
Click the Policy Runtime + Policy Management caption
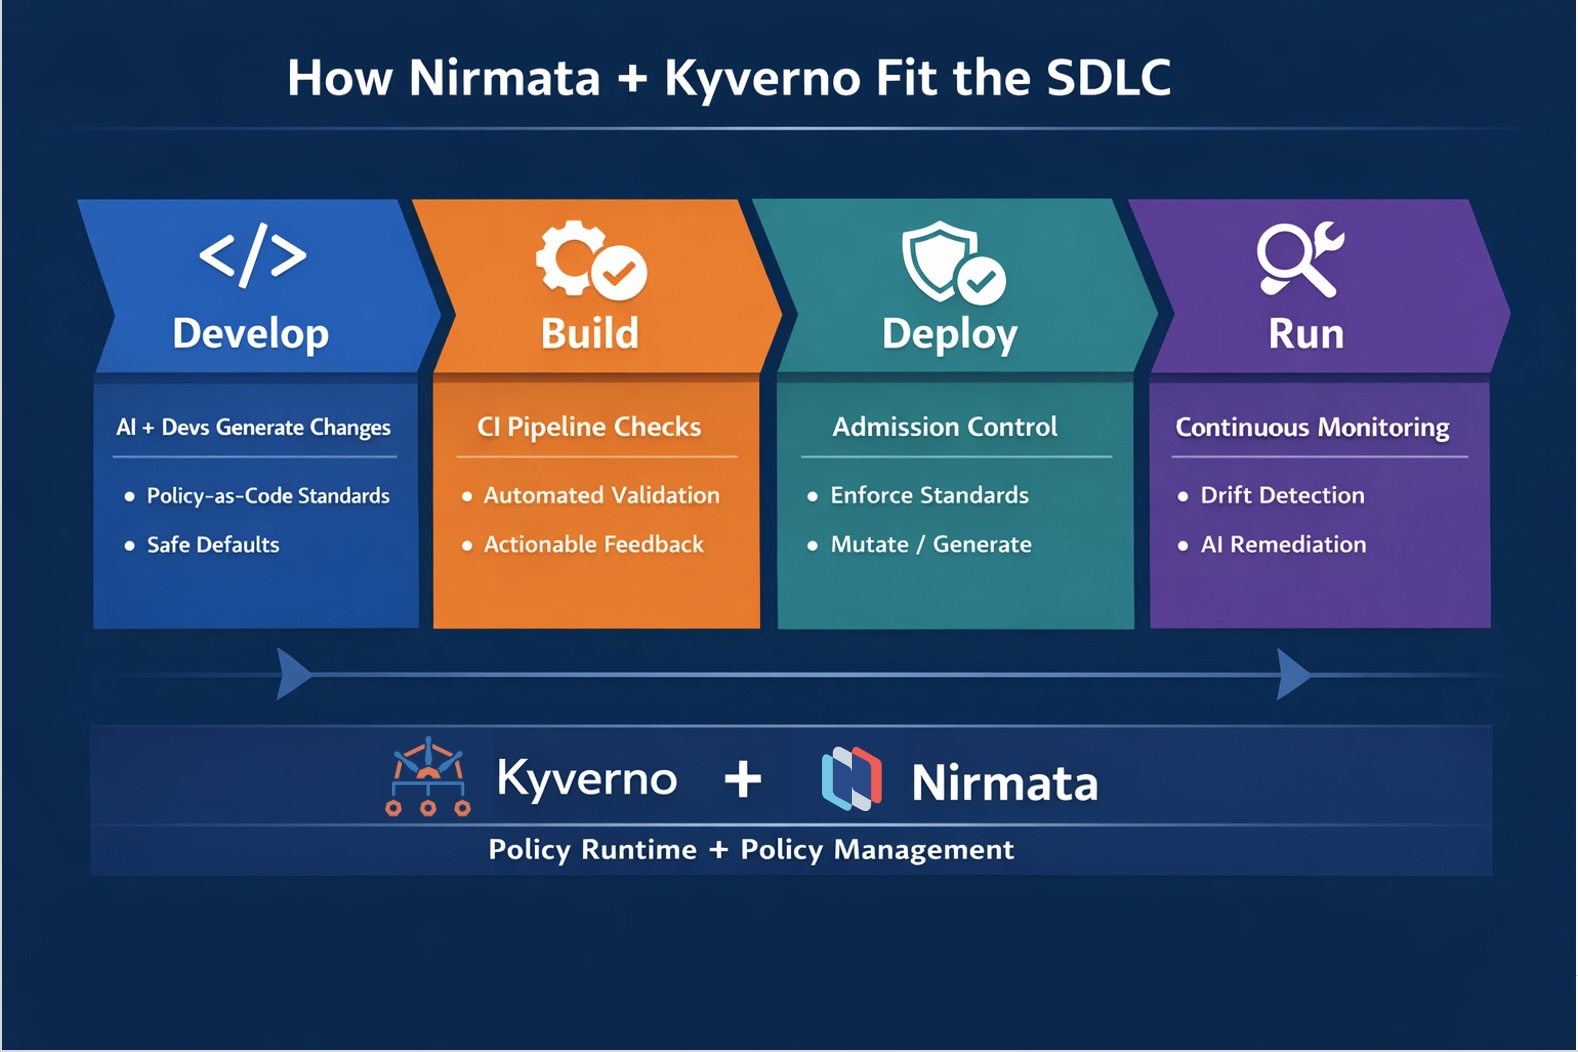click(x=750, y=850)
